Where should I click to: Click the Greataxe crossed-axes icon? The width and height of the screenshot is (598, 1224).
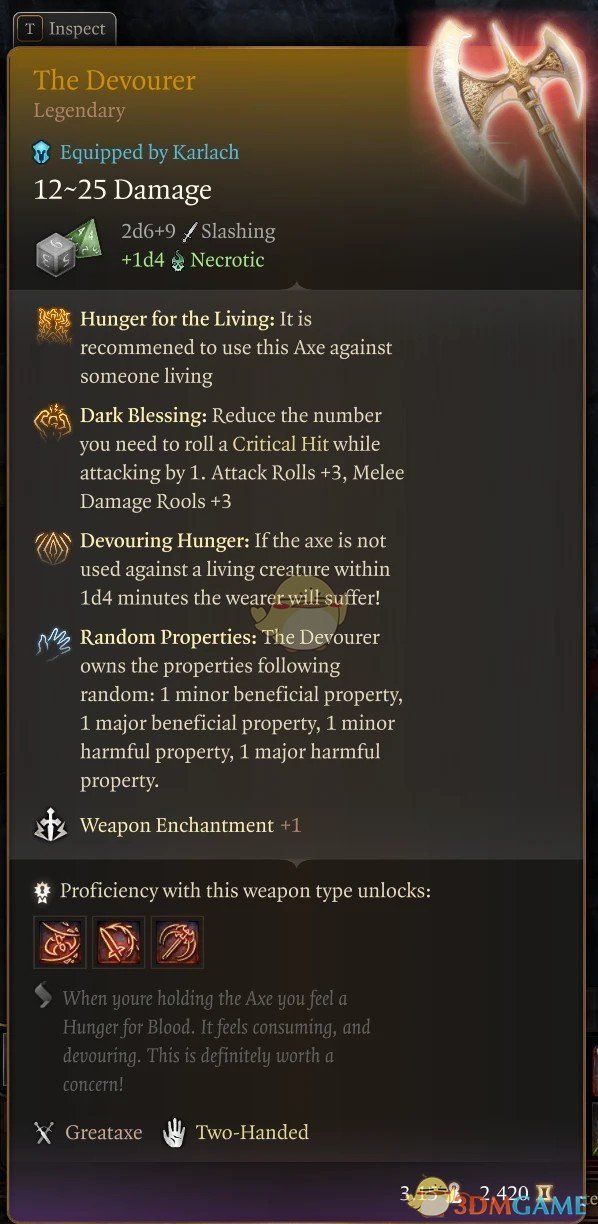[44, 1133]
